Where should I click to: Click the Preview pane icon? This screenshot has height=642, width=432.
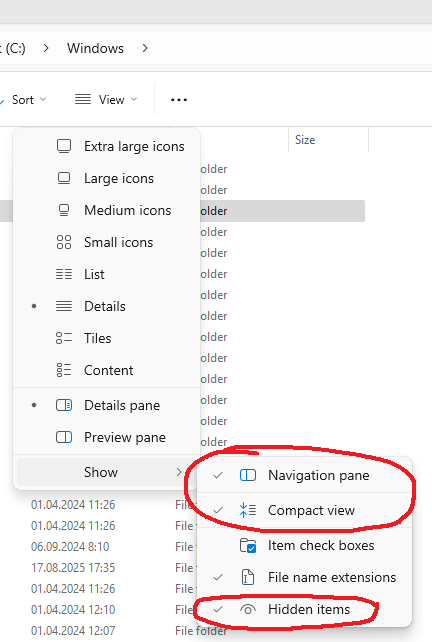click(x=64, y=437)
